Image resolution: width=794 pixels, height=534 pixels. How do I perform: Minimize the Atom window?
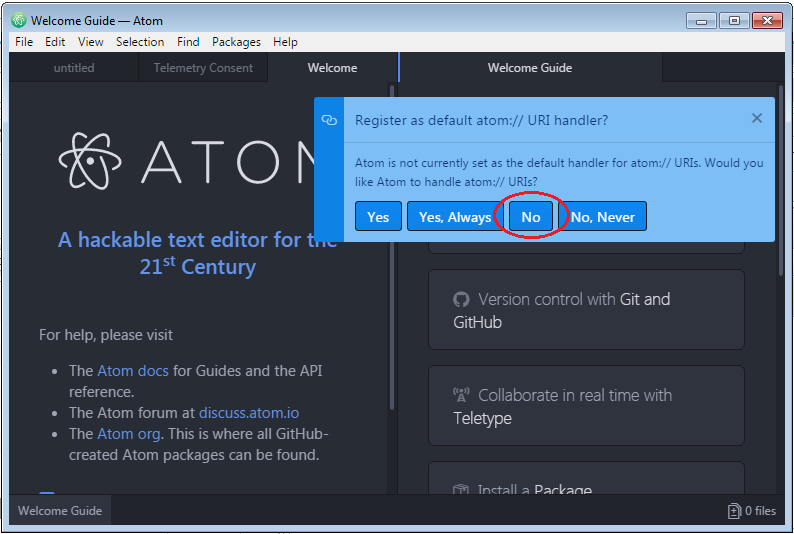(x=701, y=21)
